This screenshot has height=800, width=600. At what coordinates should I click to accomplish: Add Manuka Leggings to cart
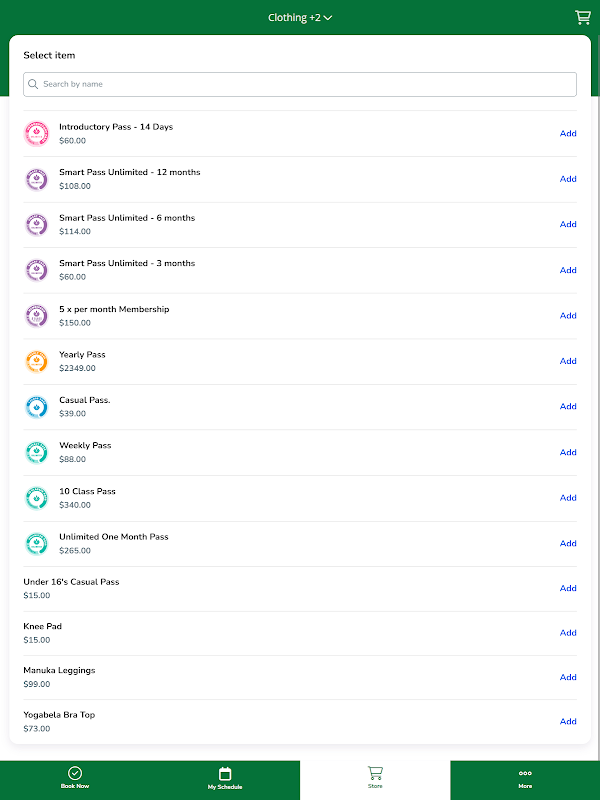point(568,677)
